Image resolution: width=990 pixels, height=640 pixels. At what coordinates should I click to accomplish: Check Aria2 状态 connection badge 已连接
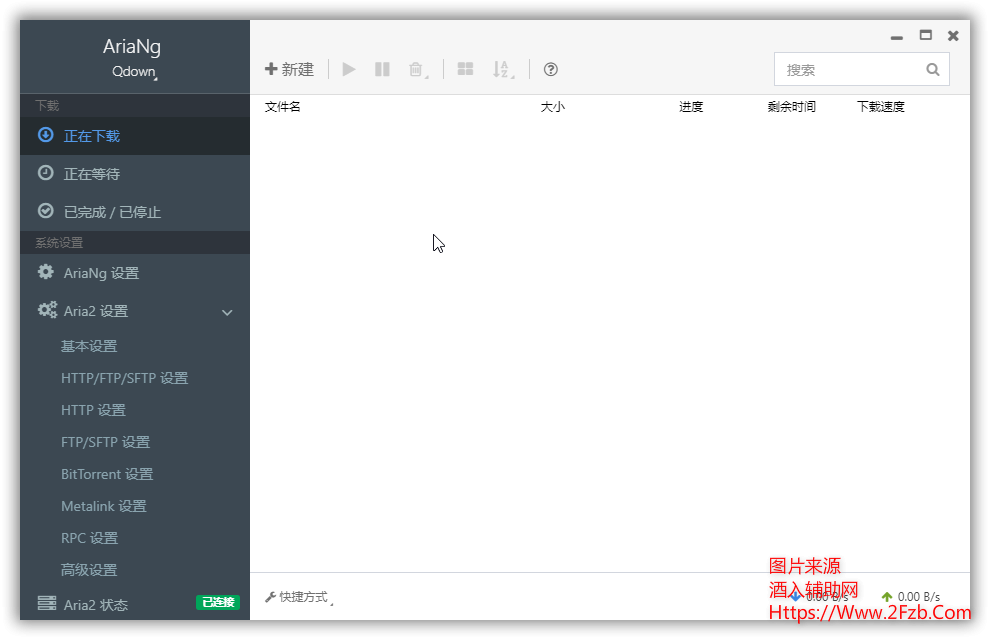pyautogui.click(x=217, y=603)
